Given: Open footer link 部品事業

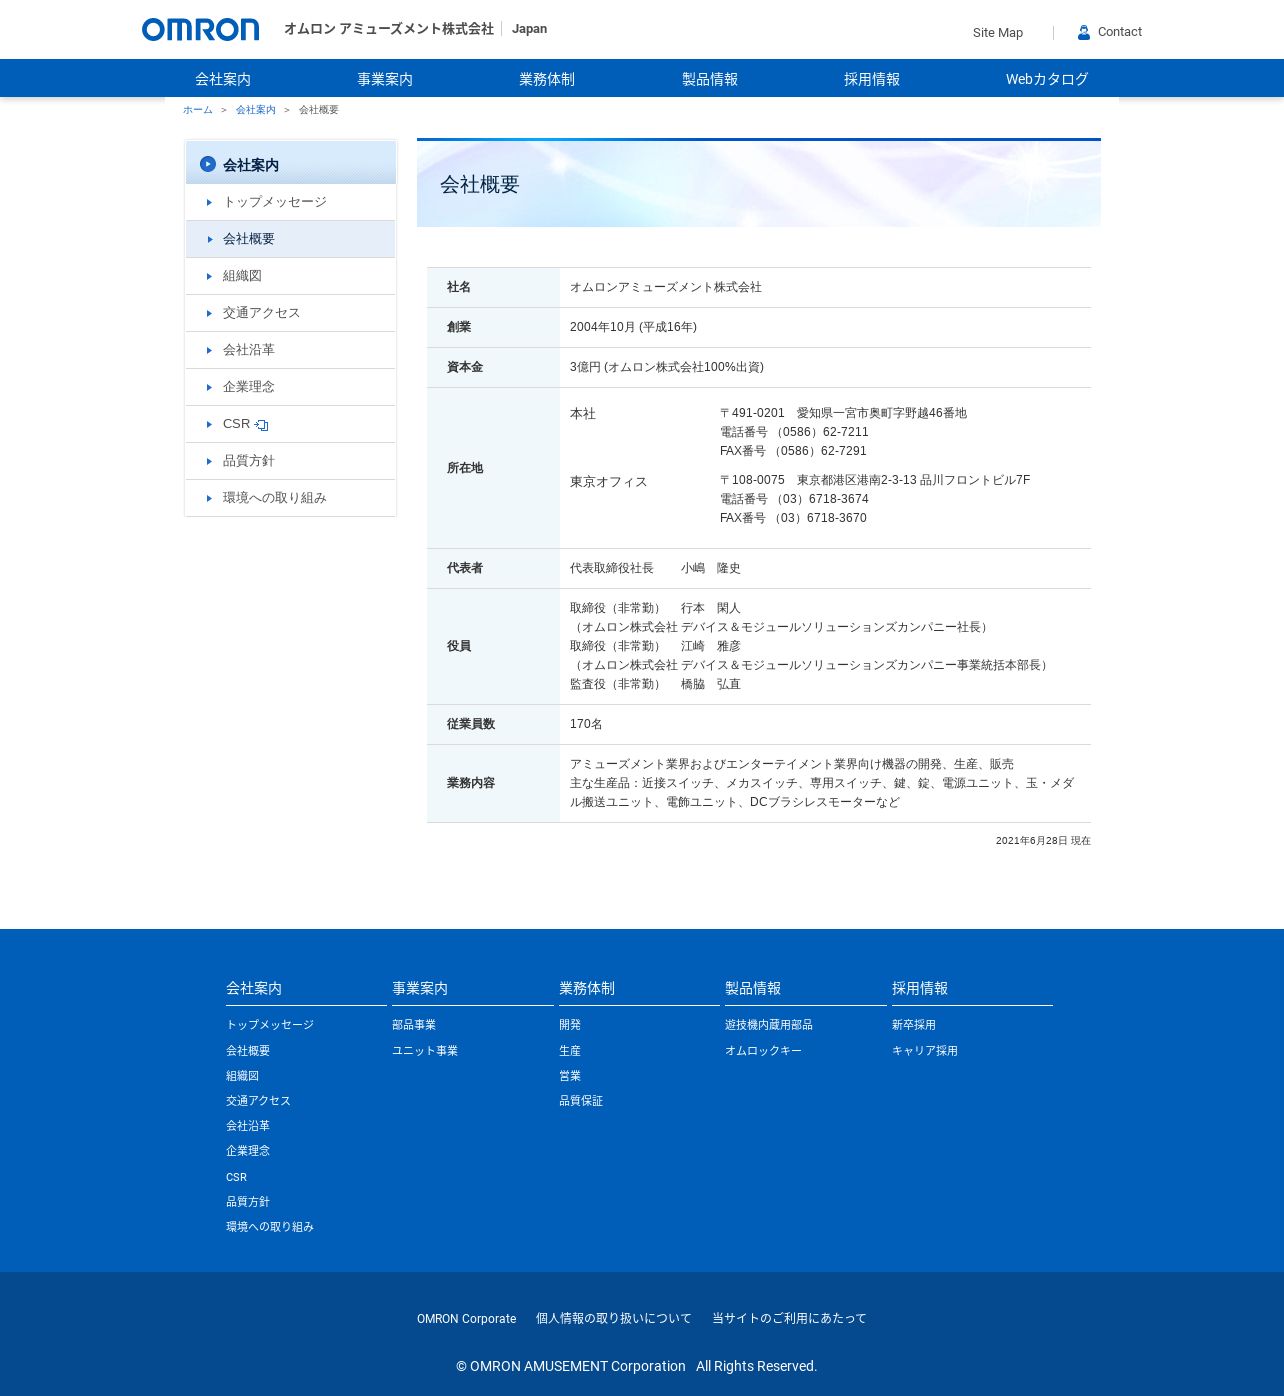Looking at the screenshot, I should [x=414, y=1025].
